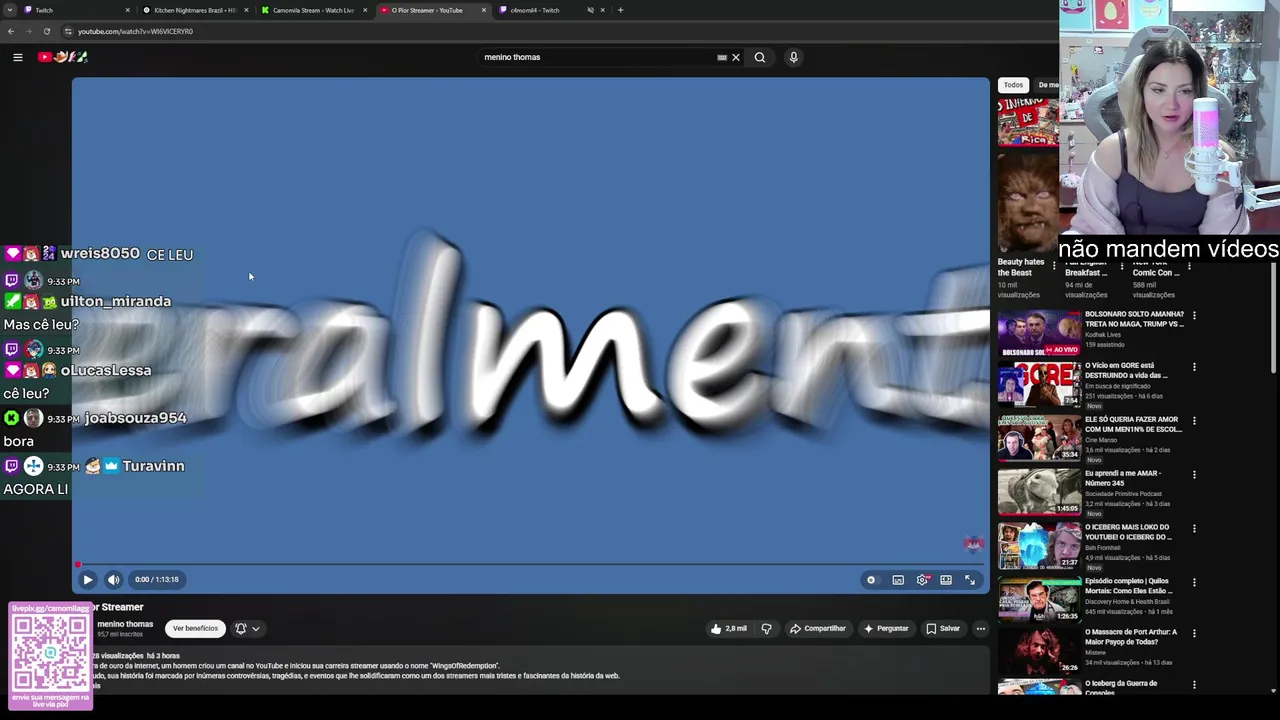Open O Iceberg mais loko video thumbnail

1039,546
